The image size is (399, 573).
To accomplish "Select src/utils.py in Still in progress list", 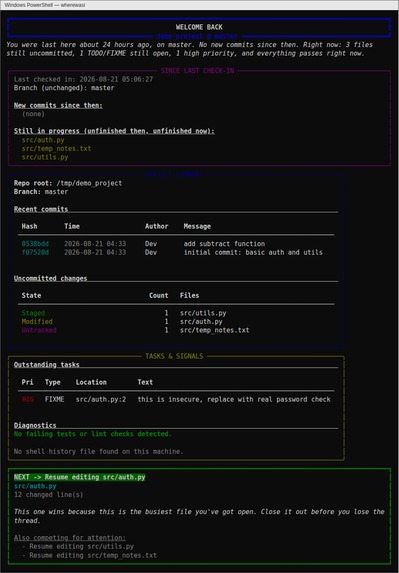I will [45, 158].
